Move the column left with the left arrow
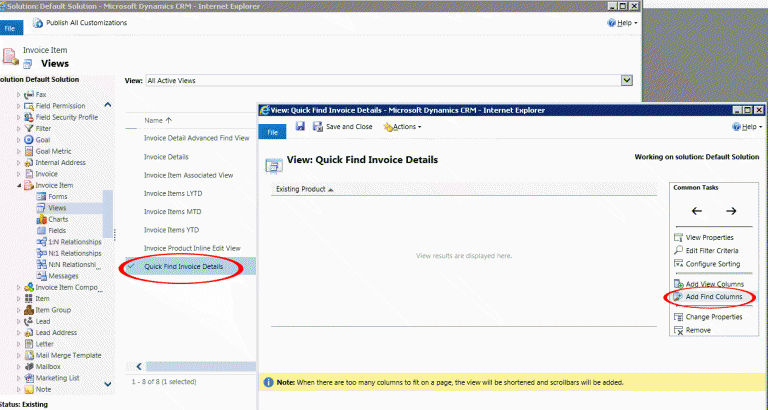The height and width of the screenshot is (410, 768). tap(696, 211)
